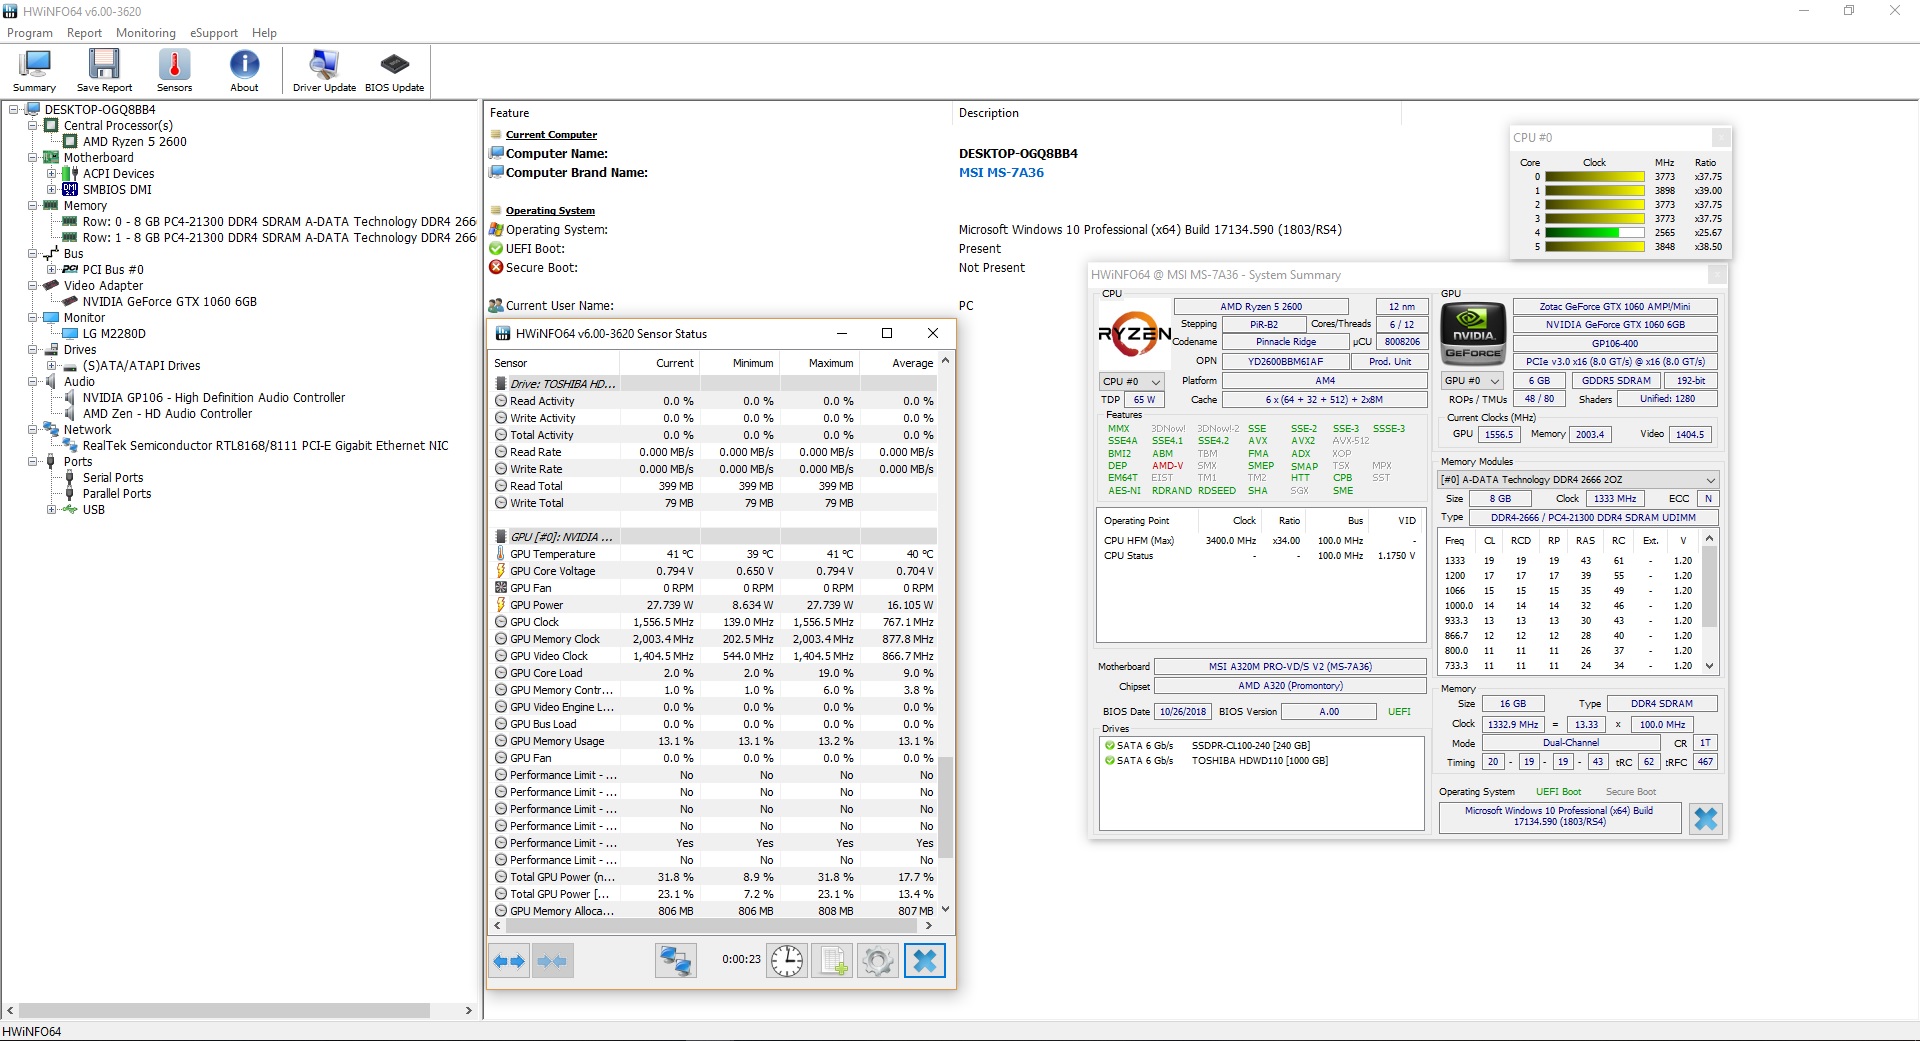Open the CPU #0 selector dropdown

1131,382
